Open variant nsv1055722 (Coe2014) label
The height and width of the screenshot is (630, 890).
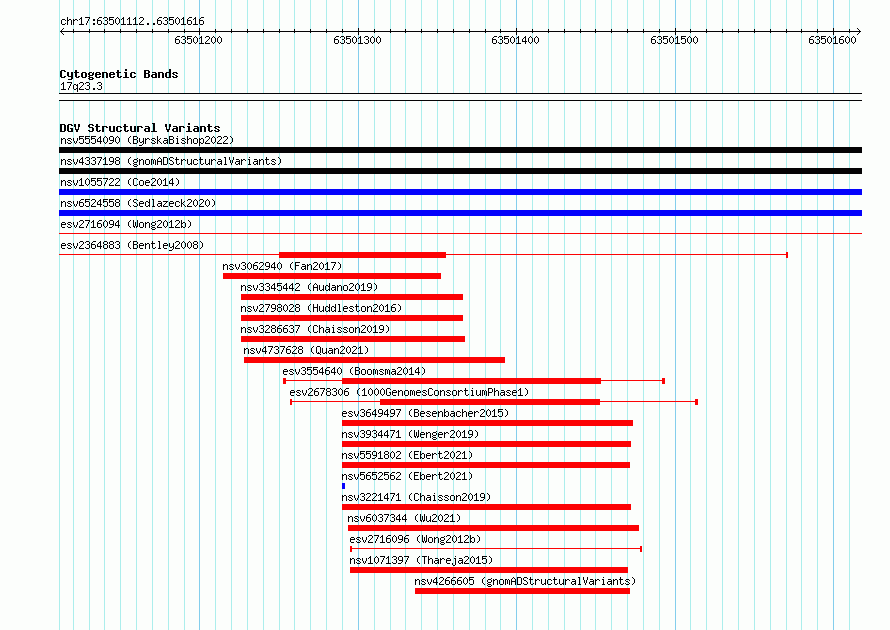[x=120, y=182]
